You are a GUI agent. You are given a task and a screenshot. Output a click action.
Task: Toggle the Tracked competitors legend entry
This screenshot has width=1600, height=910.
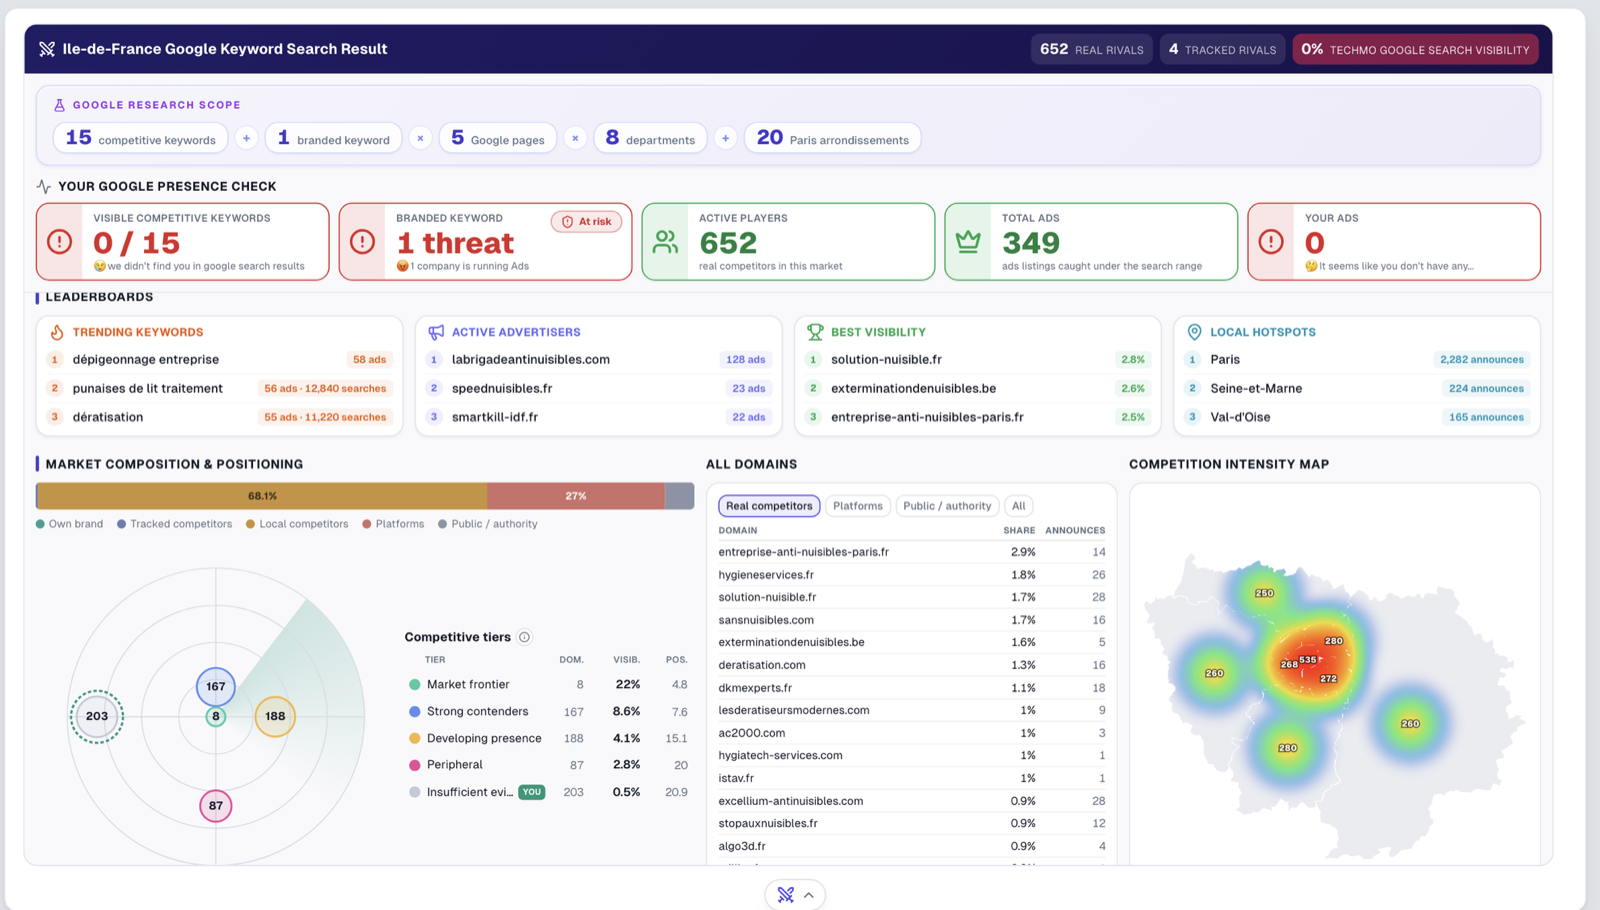(x=174, y=524)
